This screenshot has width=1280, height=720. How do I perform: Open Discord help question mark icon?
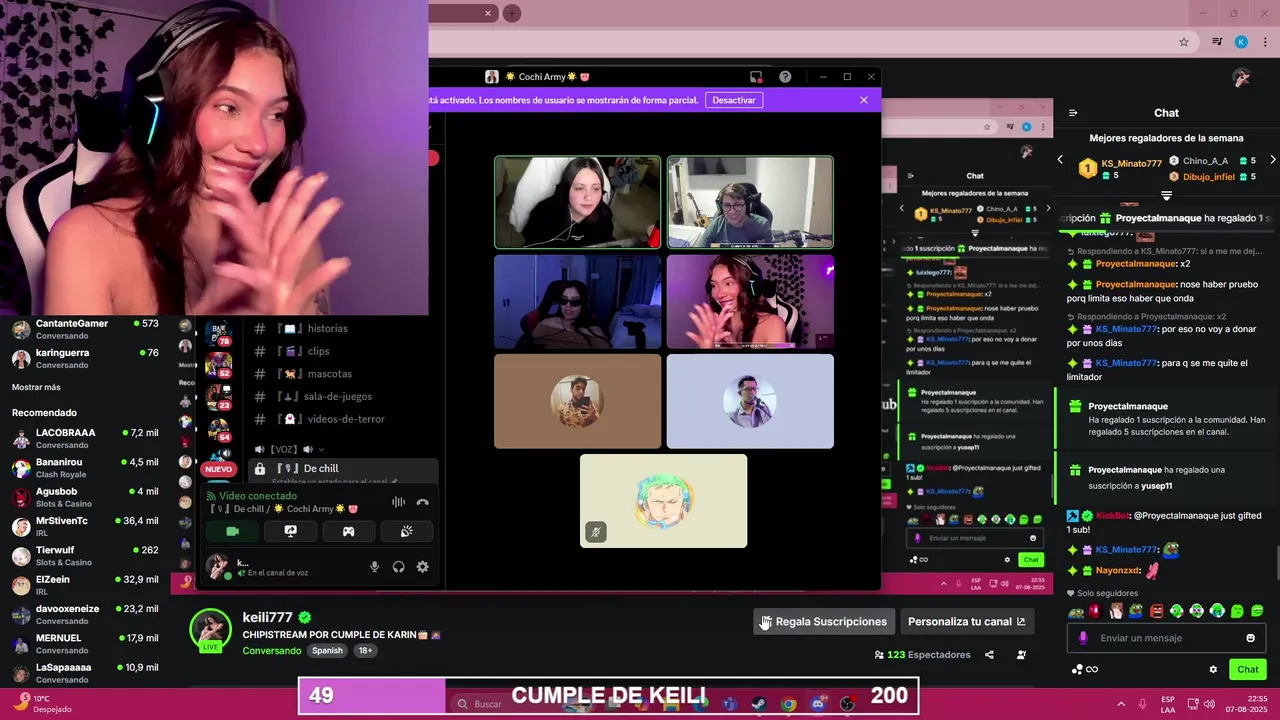click(x=785, y=77)
